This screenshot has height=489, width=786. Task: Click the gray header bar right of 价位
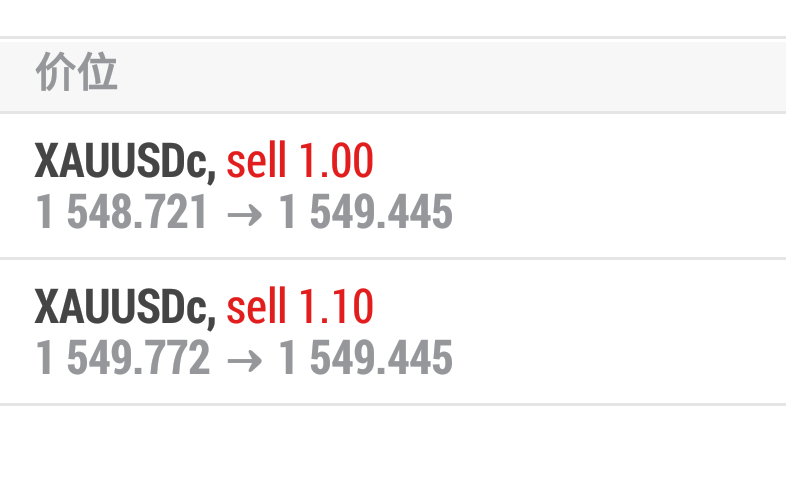450,75
